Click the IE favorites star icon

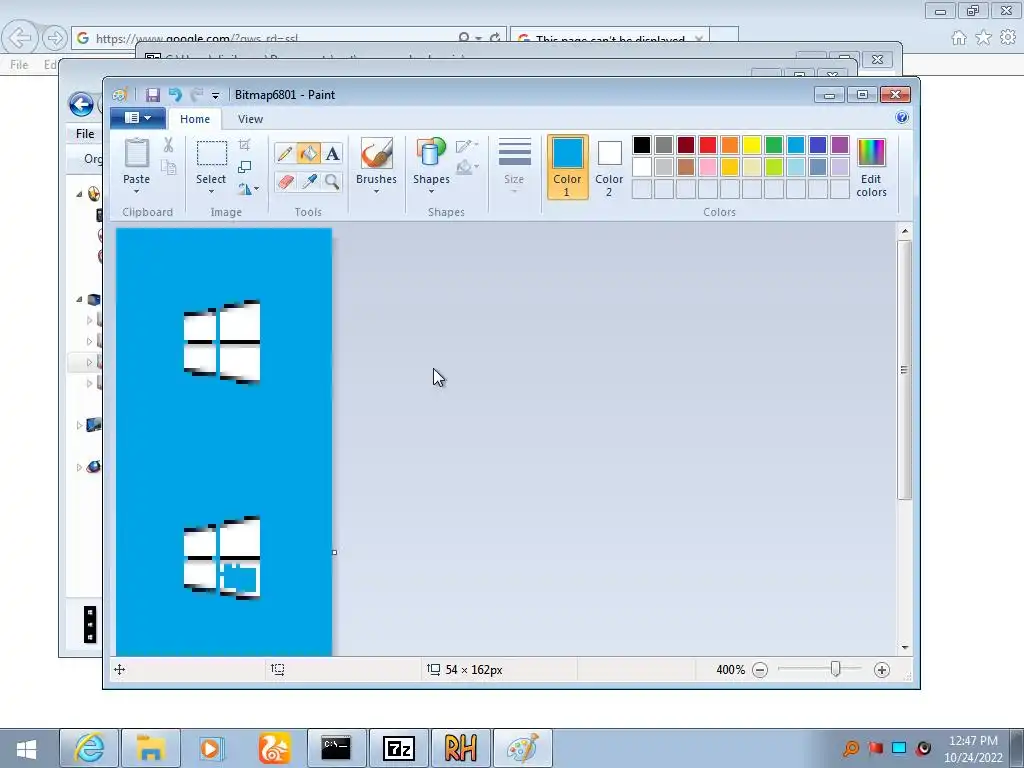[x=983, y=38]
